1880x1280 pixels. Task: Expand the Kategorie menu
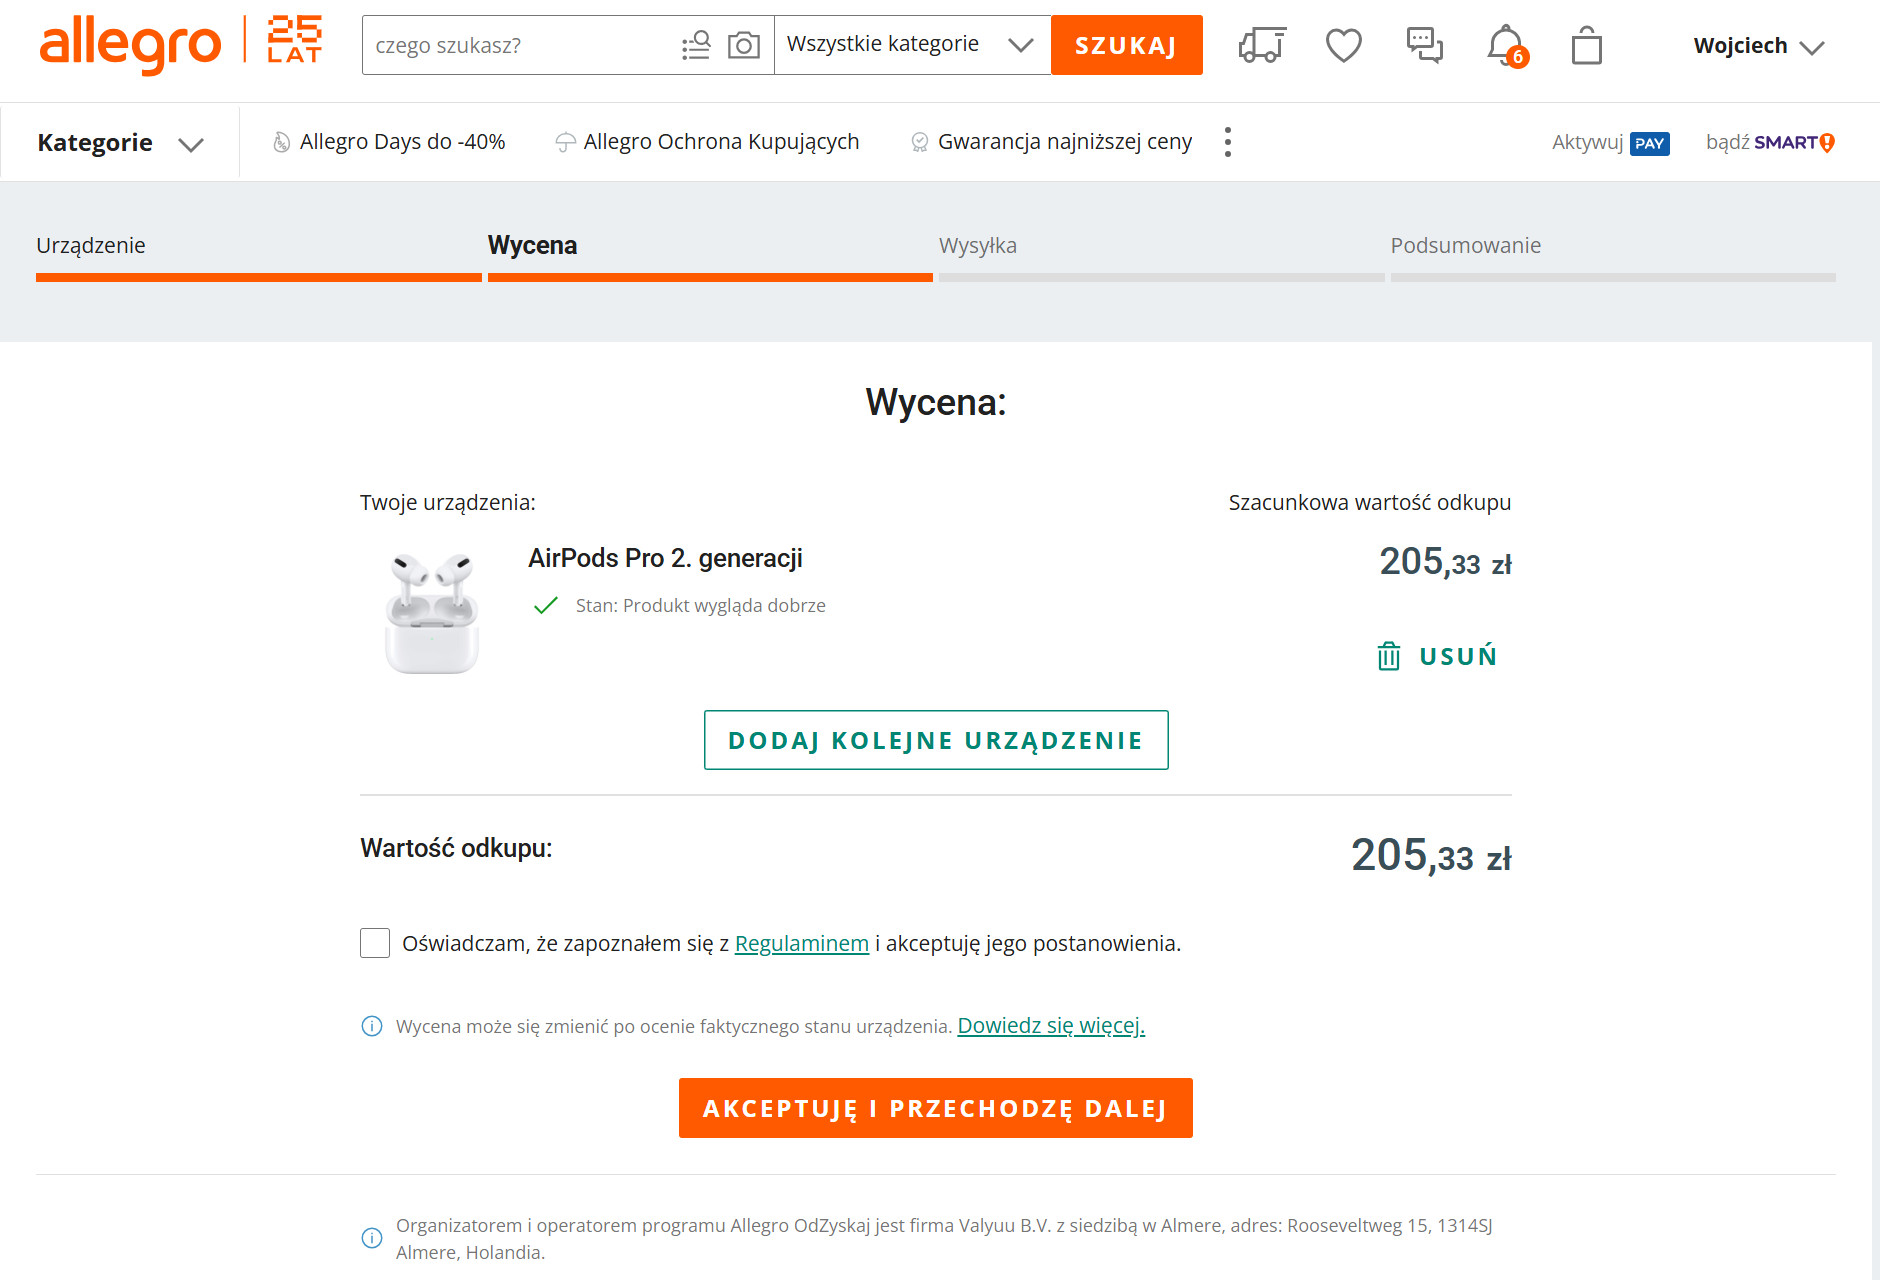click(120, 143)
